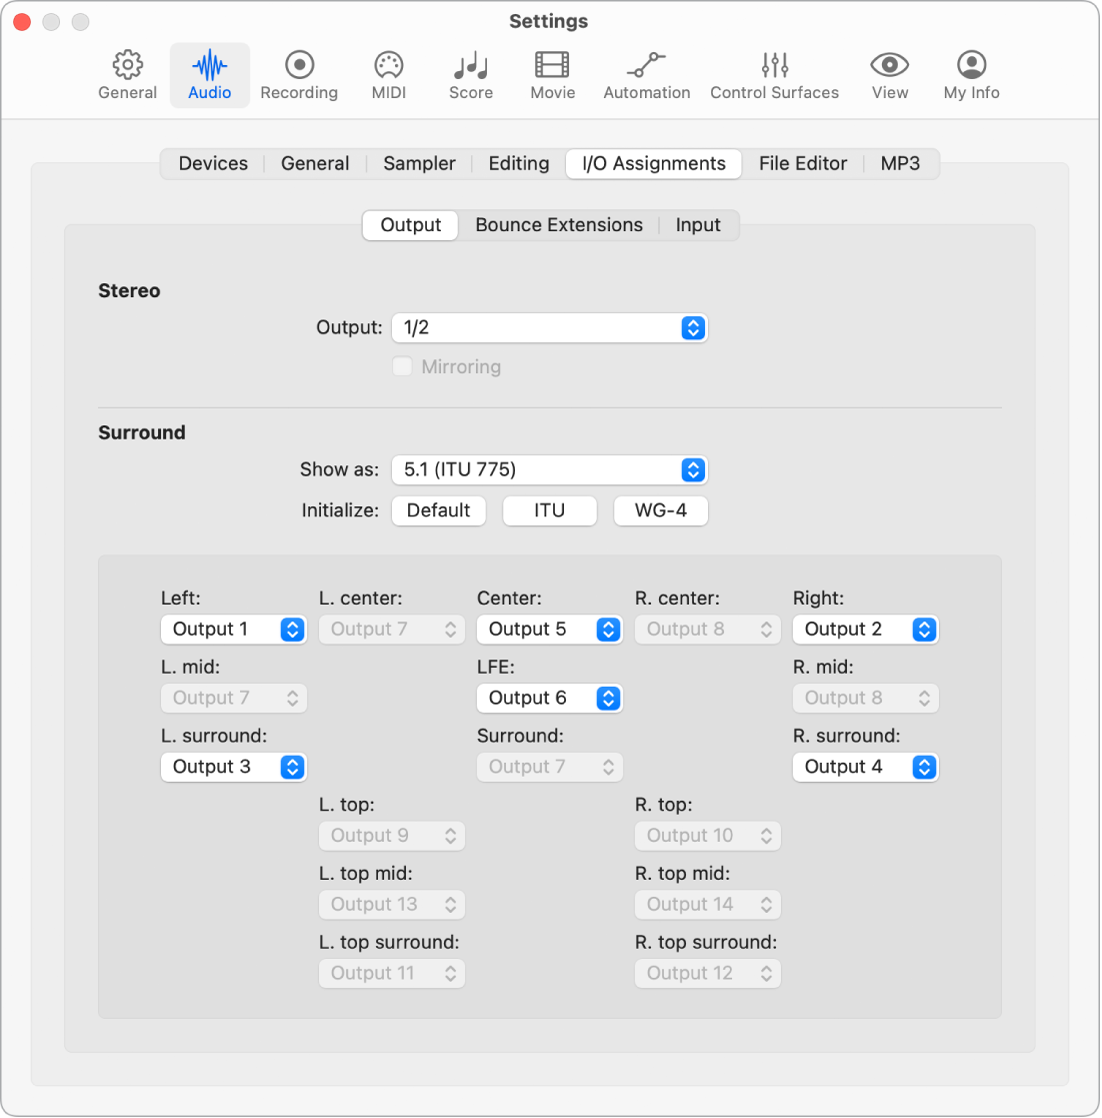The height and width of the screenshot is (1118, 1102).
Task: Open the LFE output selector
Action: click(549, 698)
